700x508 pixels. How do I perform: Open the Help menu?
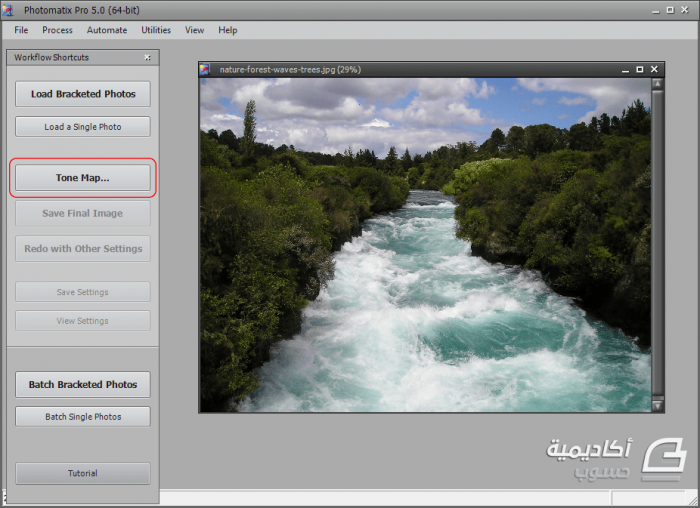pyautogui.click(x=228, y=30)
